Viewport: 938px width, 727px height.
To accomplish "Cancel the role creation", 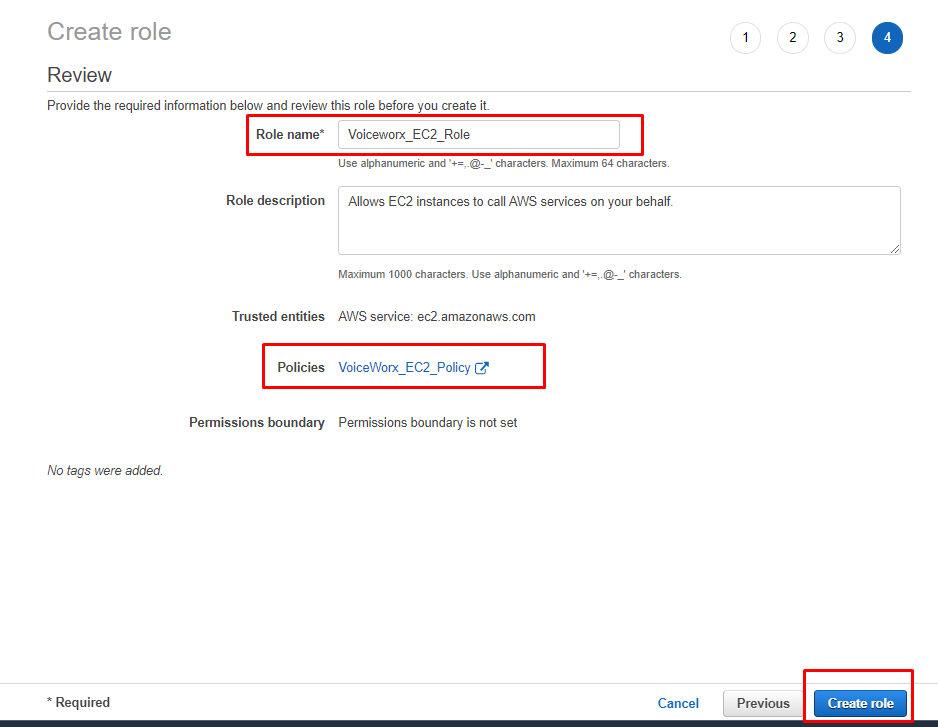I will pos(678,703).
